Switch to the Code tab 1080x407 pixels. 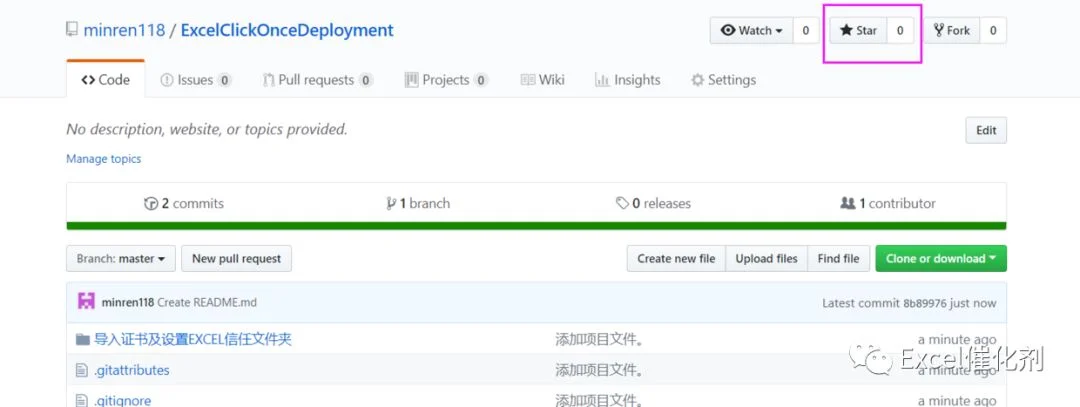pyautogui.click(x=105, y=80)
